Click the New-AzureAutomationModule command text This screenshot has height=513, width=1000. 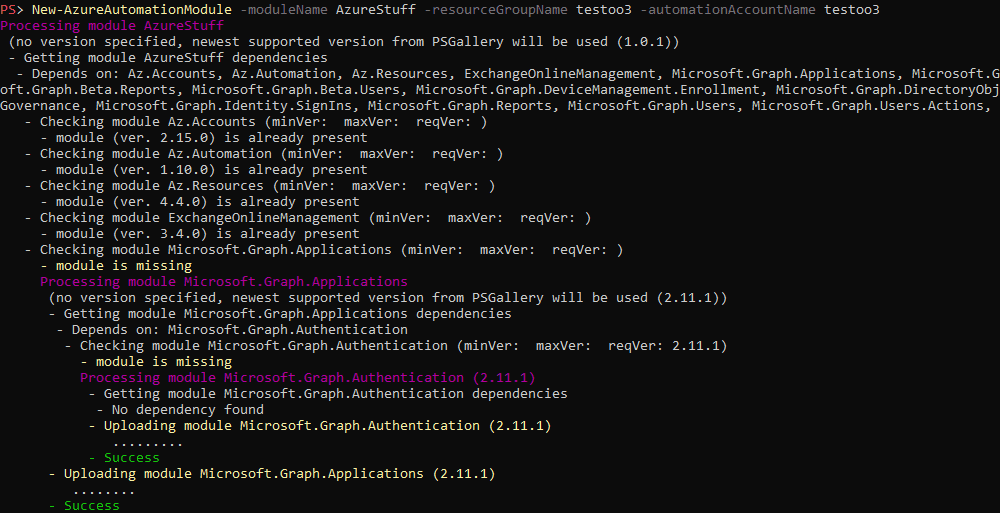(x=131, y=9)
